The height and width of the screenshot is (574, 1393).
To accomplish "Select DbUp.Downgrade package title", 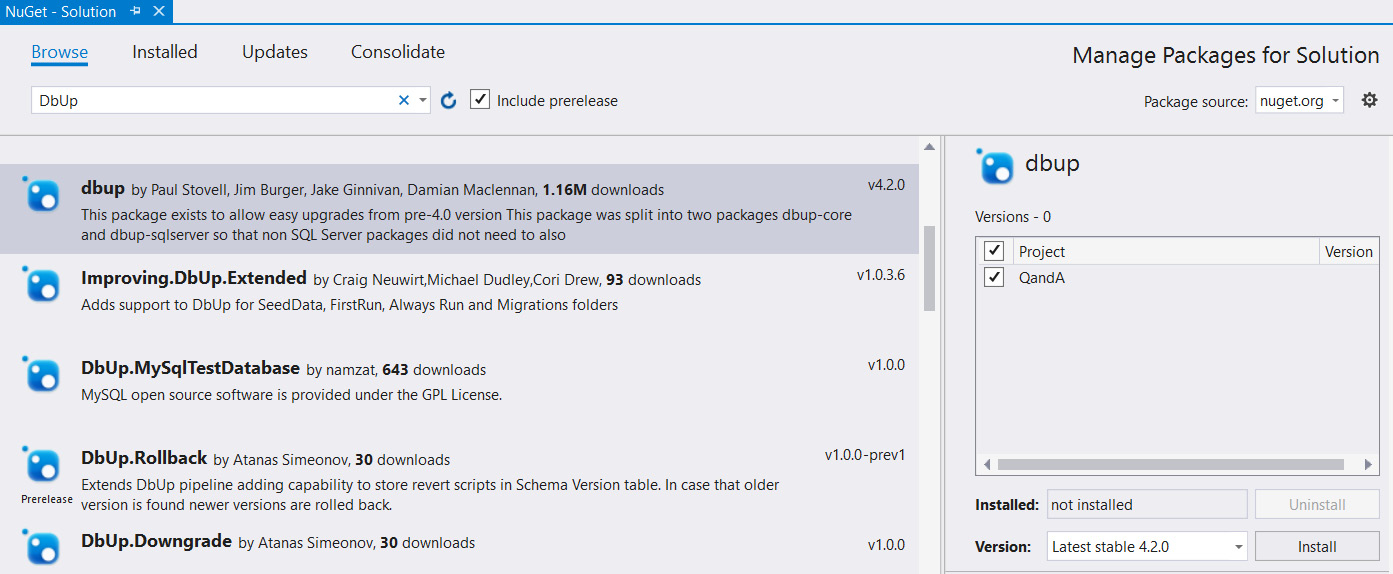I will [156, 541].
